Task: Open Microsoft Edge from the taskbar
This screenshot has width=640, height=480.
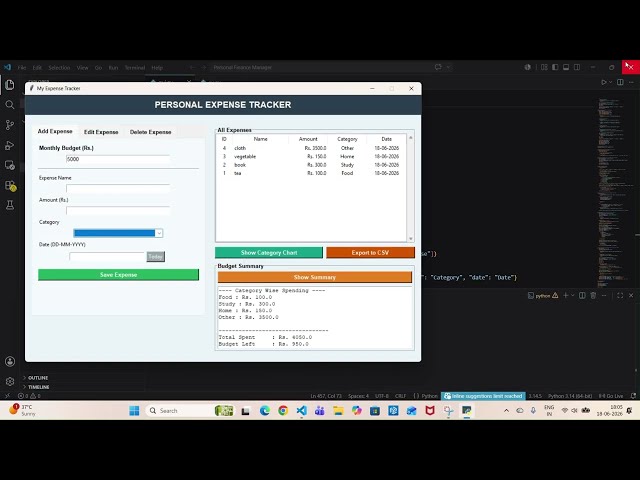Action: click(x=265, y=411)
